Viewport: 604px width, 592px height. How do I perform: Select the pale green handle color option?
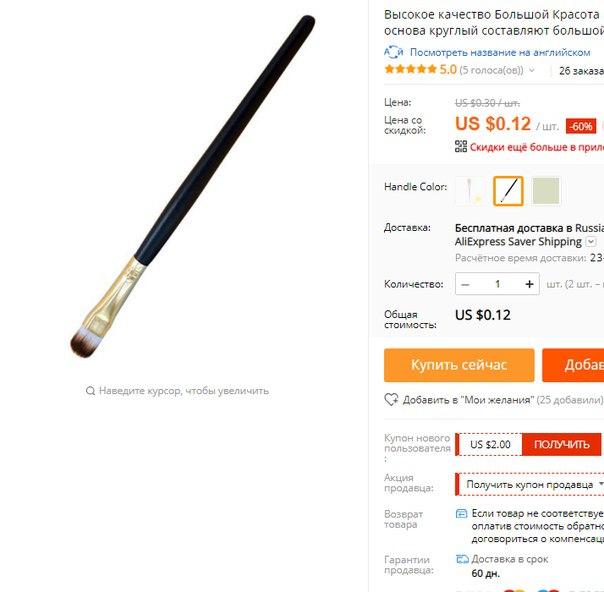546,191
